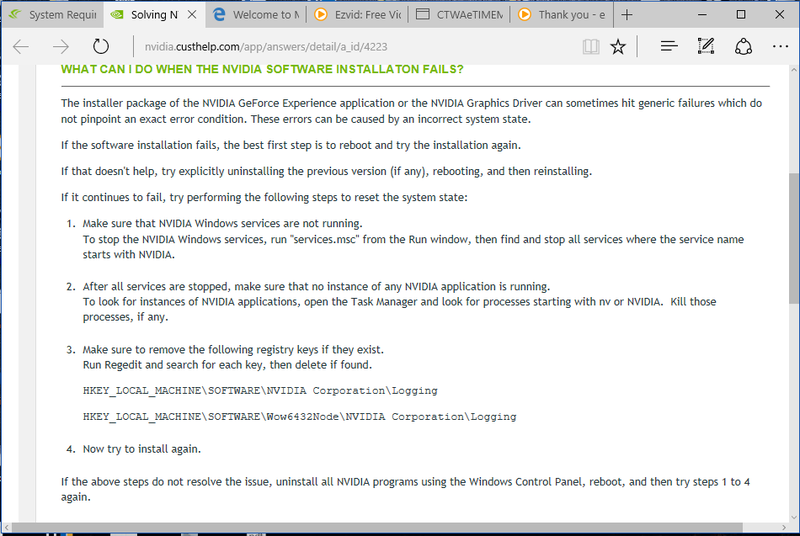
Task: Refresh the NVIDIA support page
Action: click(101, 47)
